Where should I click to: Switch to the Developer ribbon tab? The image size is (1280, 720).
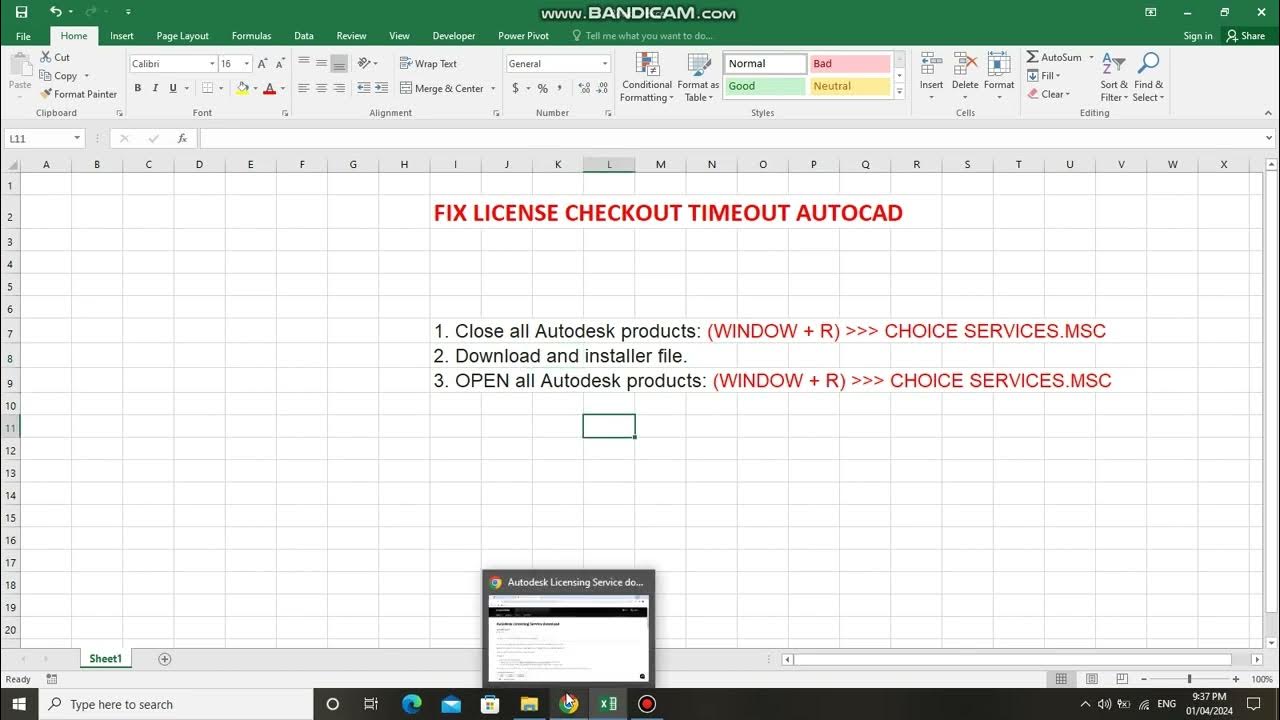454,36
